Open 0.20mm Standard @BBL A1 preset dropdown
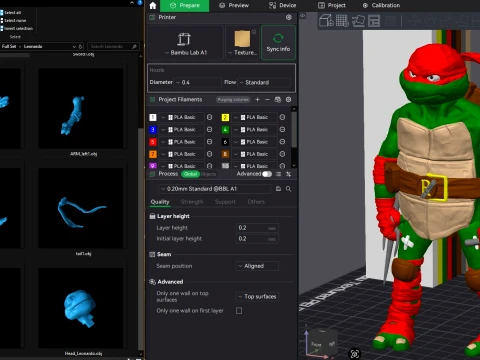The height and width of the screenshot is (360, 480). point(215,189)
